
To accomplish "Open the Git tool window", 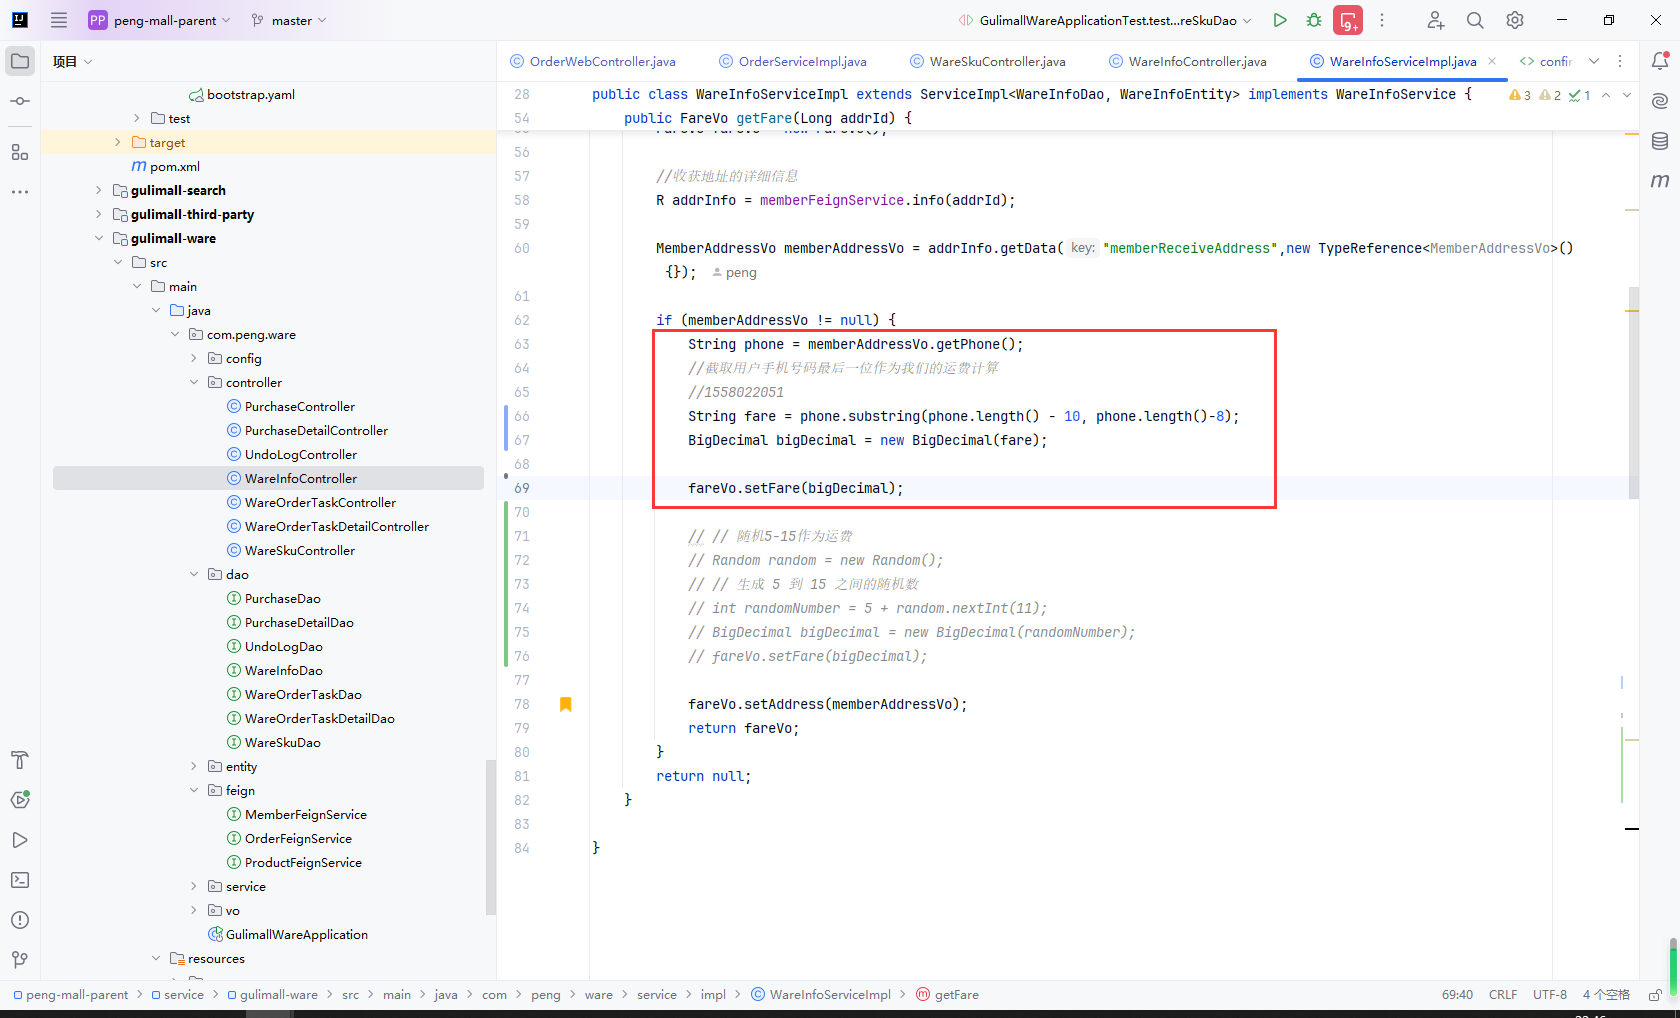I will 20,960.
